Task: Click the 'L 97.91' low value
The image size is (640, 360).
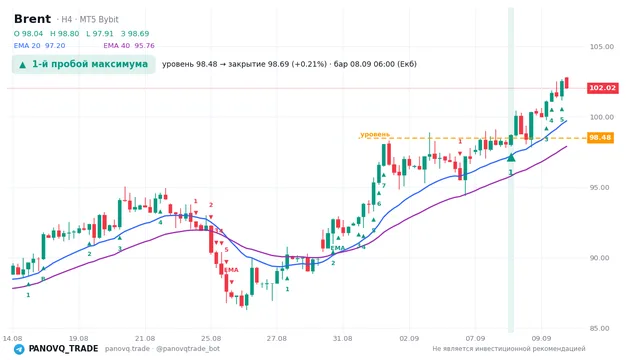Action: click(x=100, y=34)
